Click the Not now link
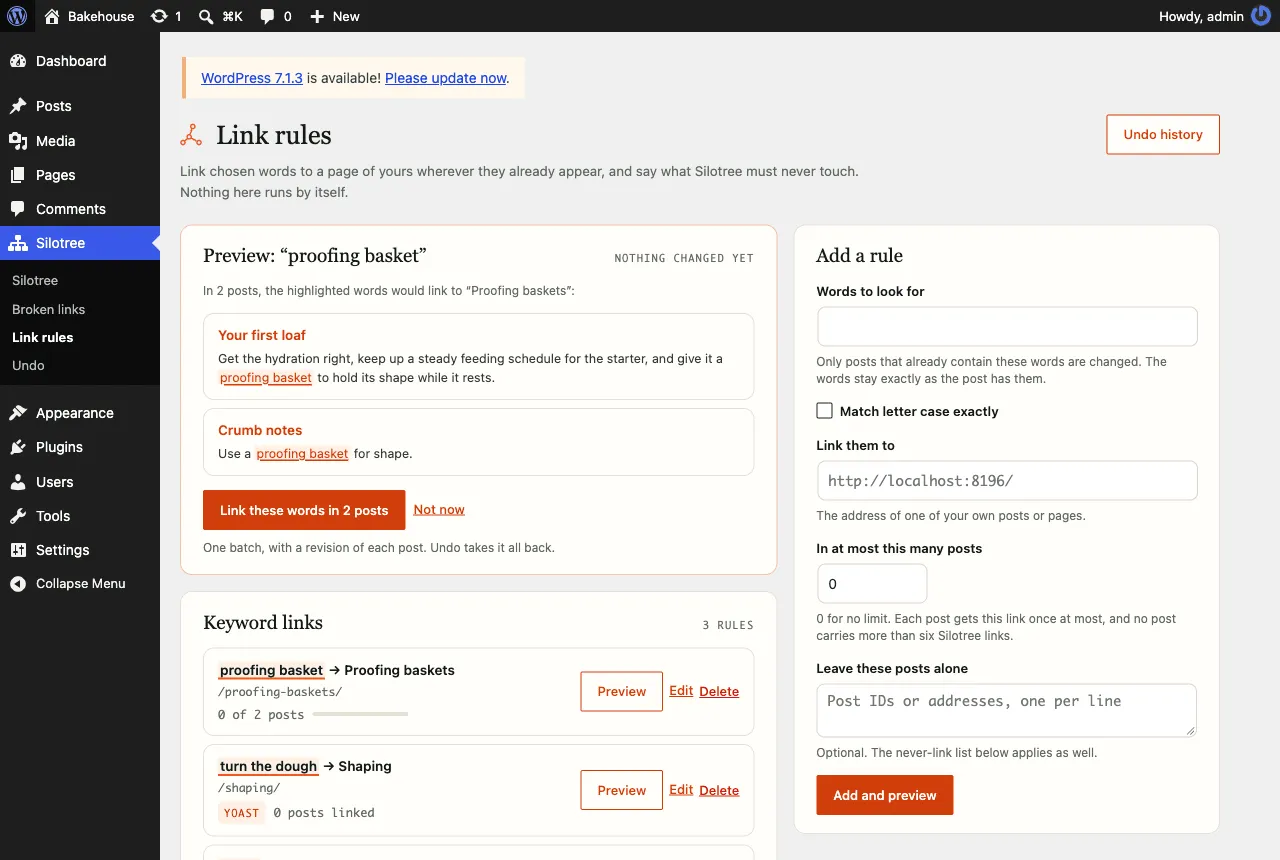 point(439,509)
